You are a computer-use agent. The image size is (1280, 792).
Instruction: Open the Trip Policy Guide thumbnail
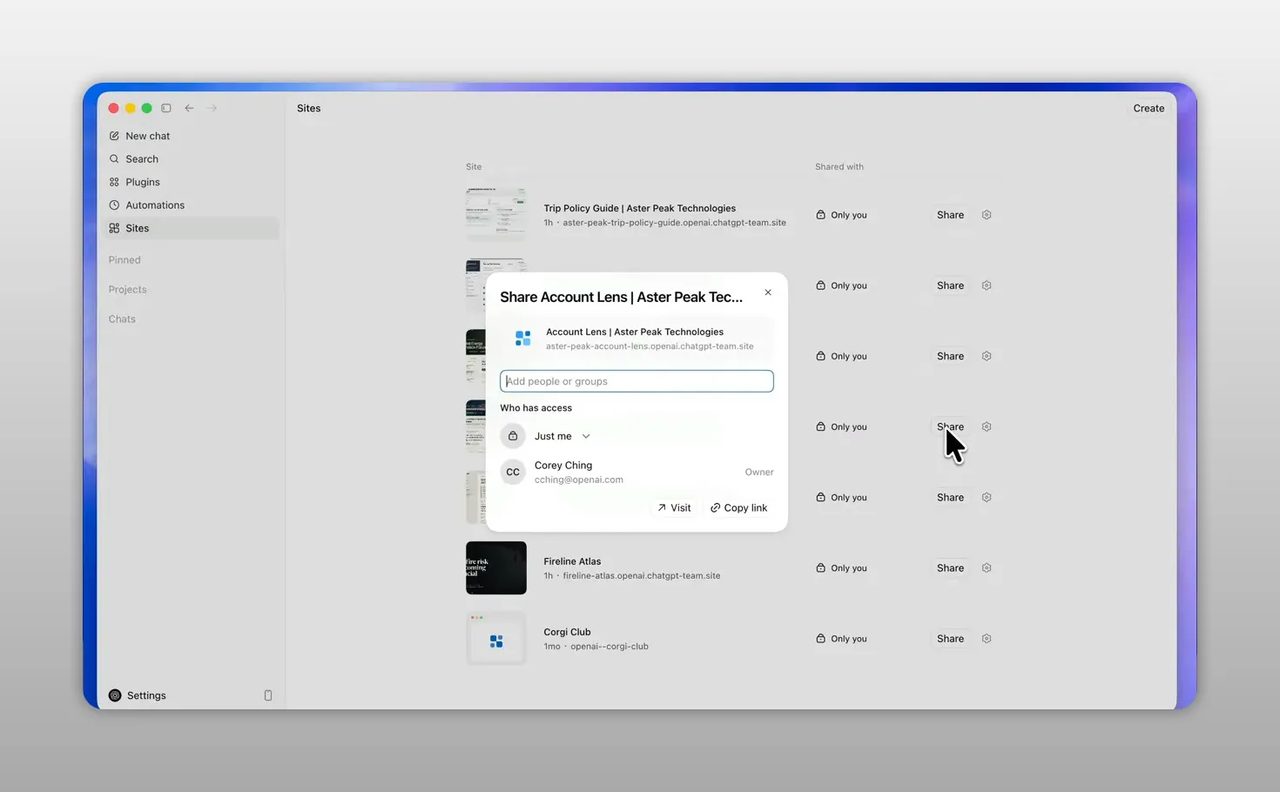pos(496,214)
